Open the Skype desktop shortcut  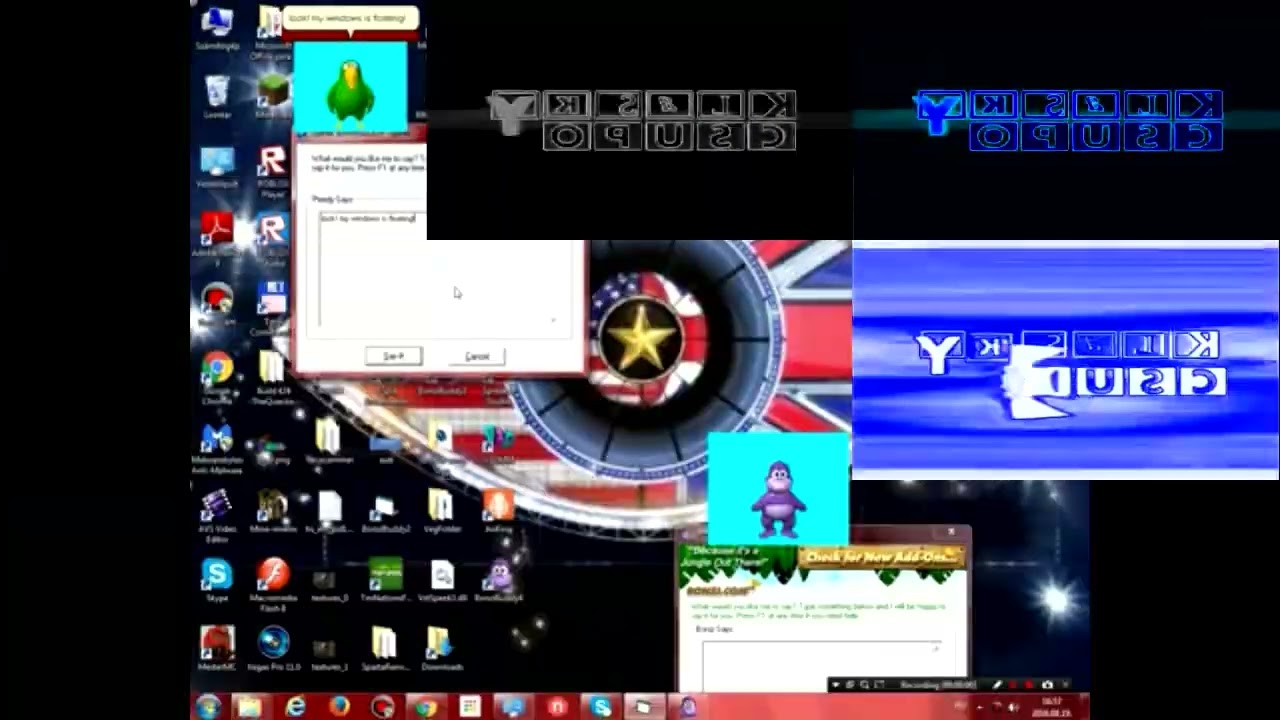coord(217,580)
